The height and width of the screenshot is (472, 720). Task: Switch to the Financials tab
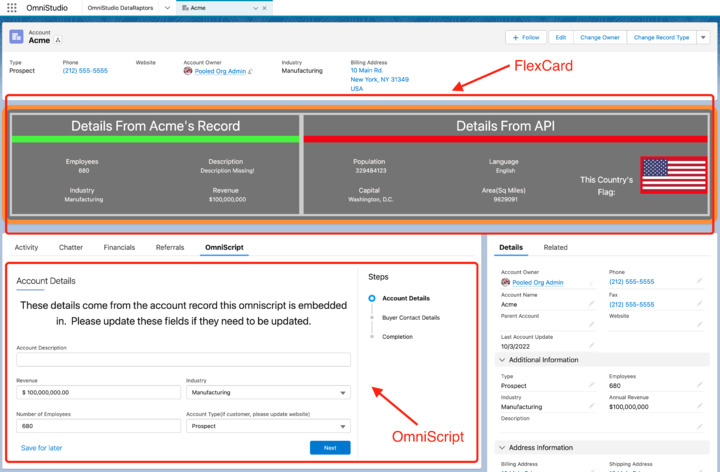pos(119,246)
